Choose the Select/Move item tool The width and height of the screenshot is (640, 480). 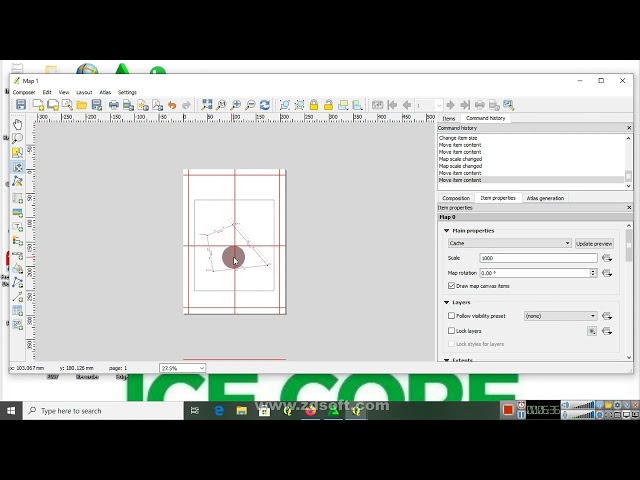pos(18,153)
